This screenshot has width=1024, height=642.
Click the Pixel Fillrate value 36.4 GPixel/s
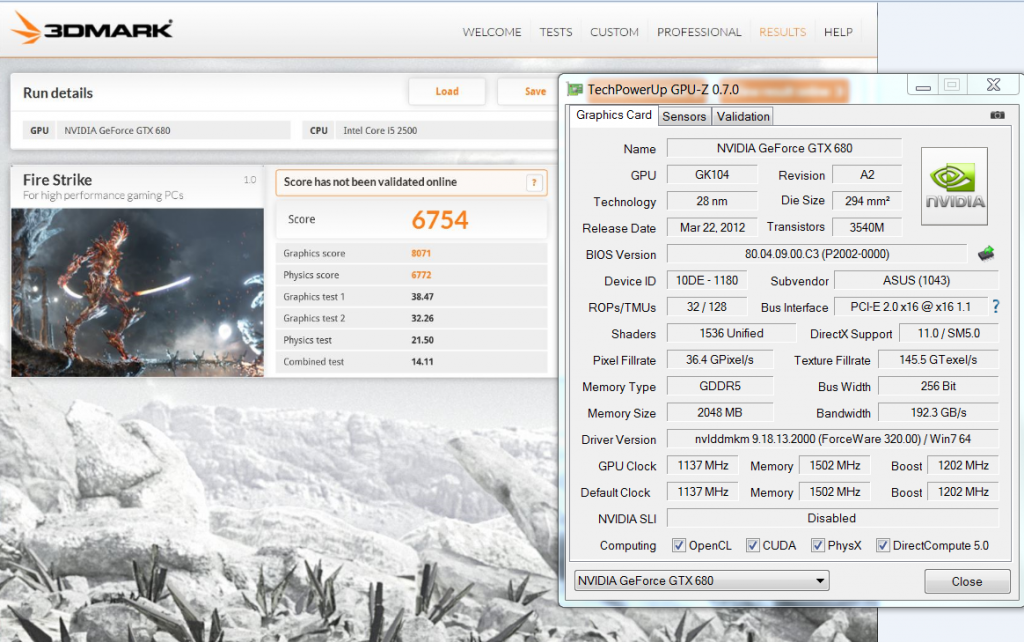pos(720,360)
